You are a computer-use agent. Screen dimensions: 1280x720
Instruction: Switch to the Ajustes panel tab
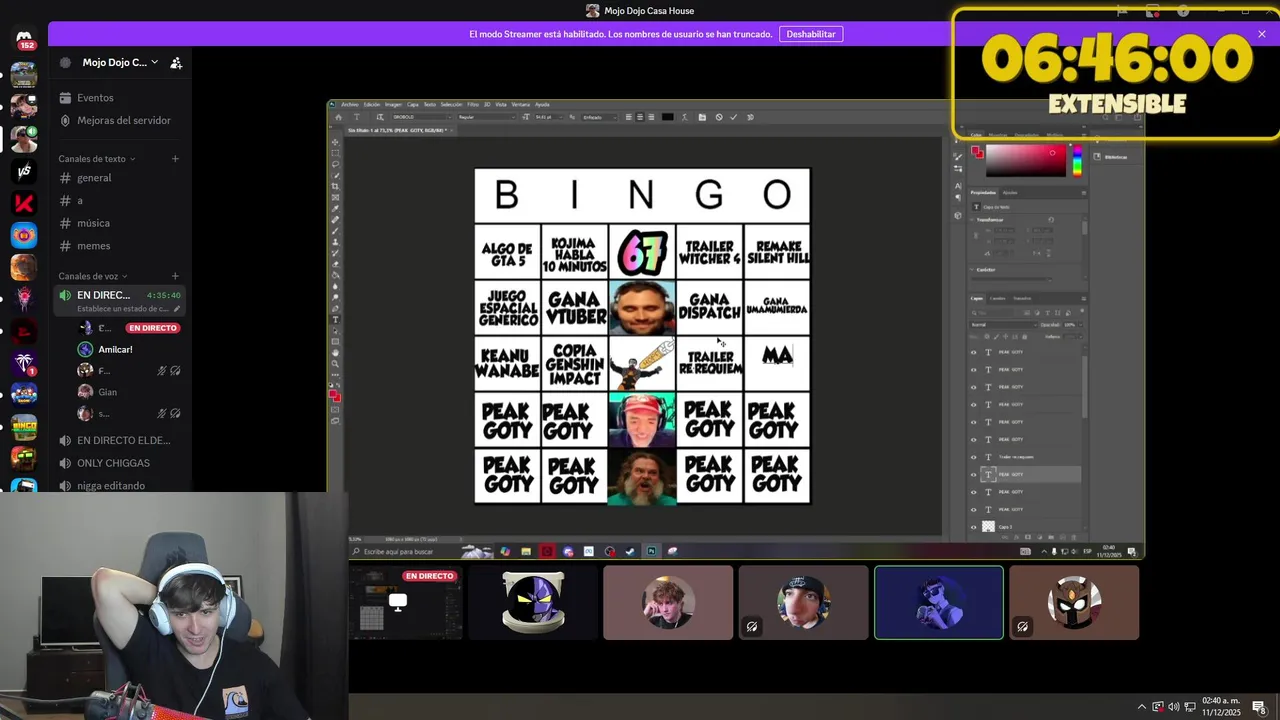1010,192
